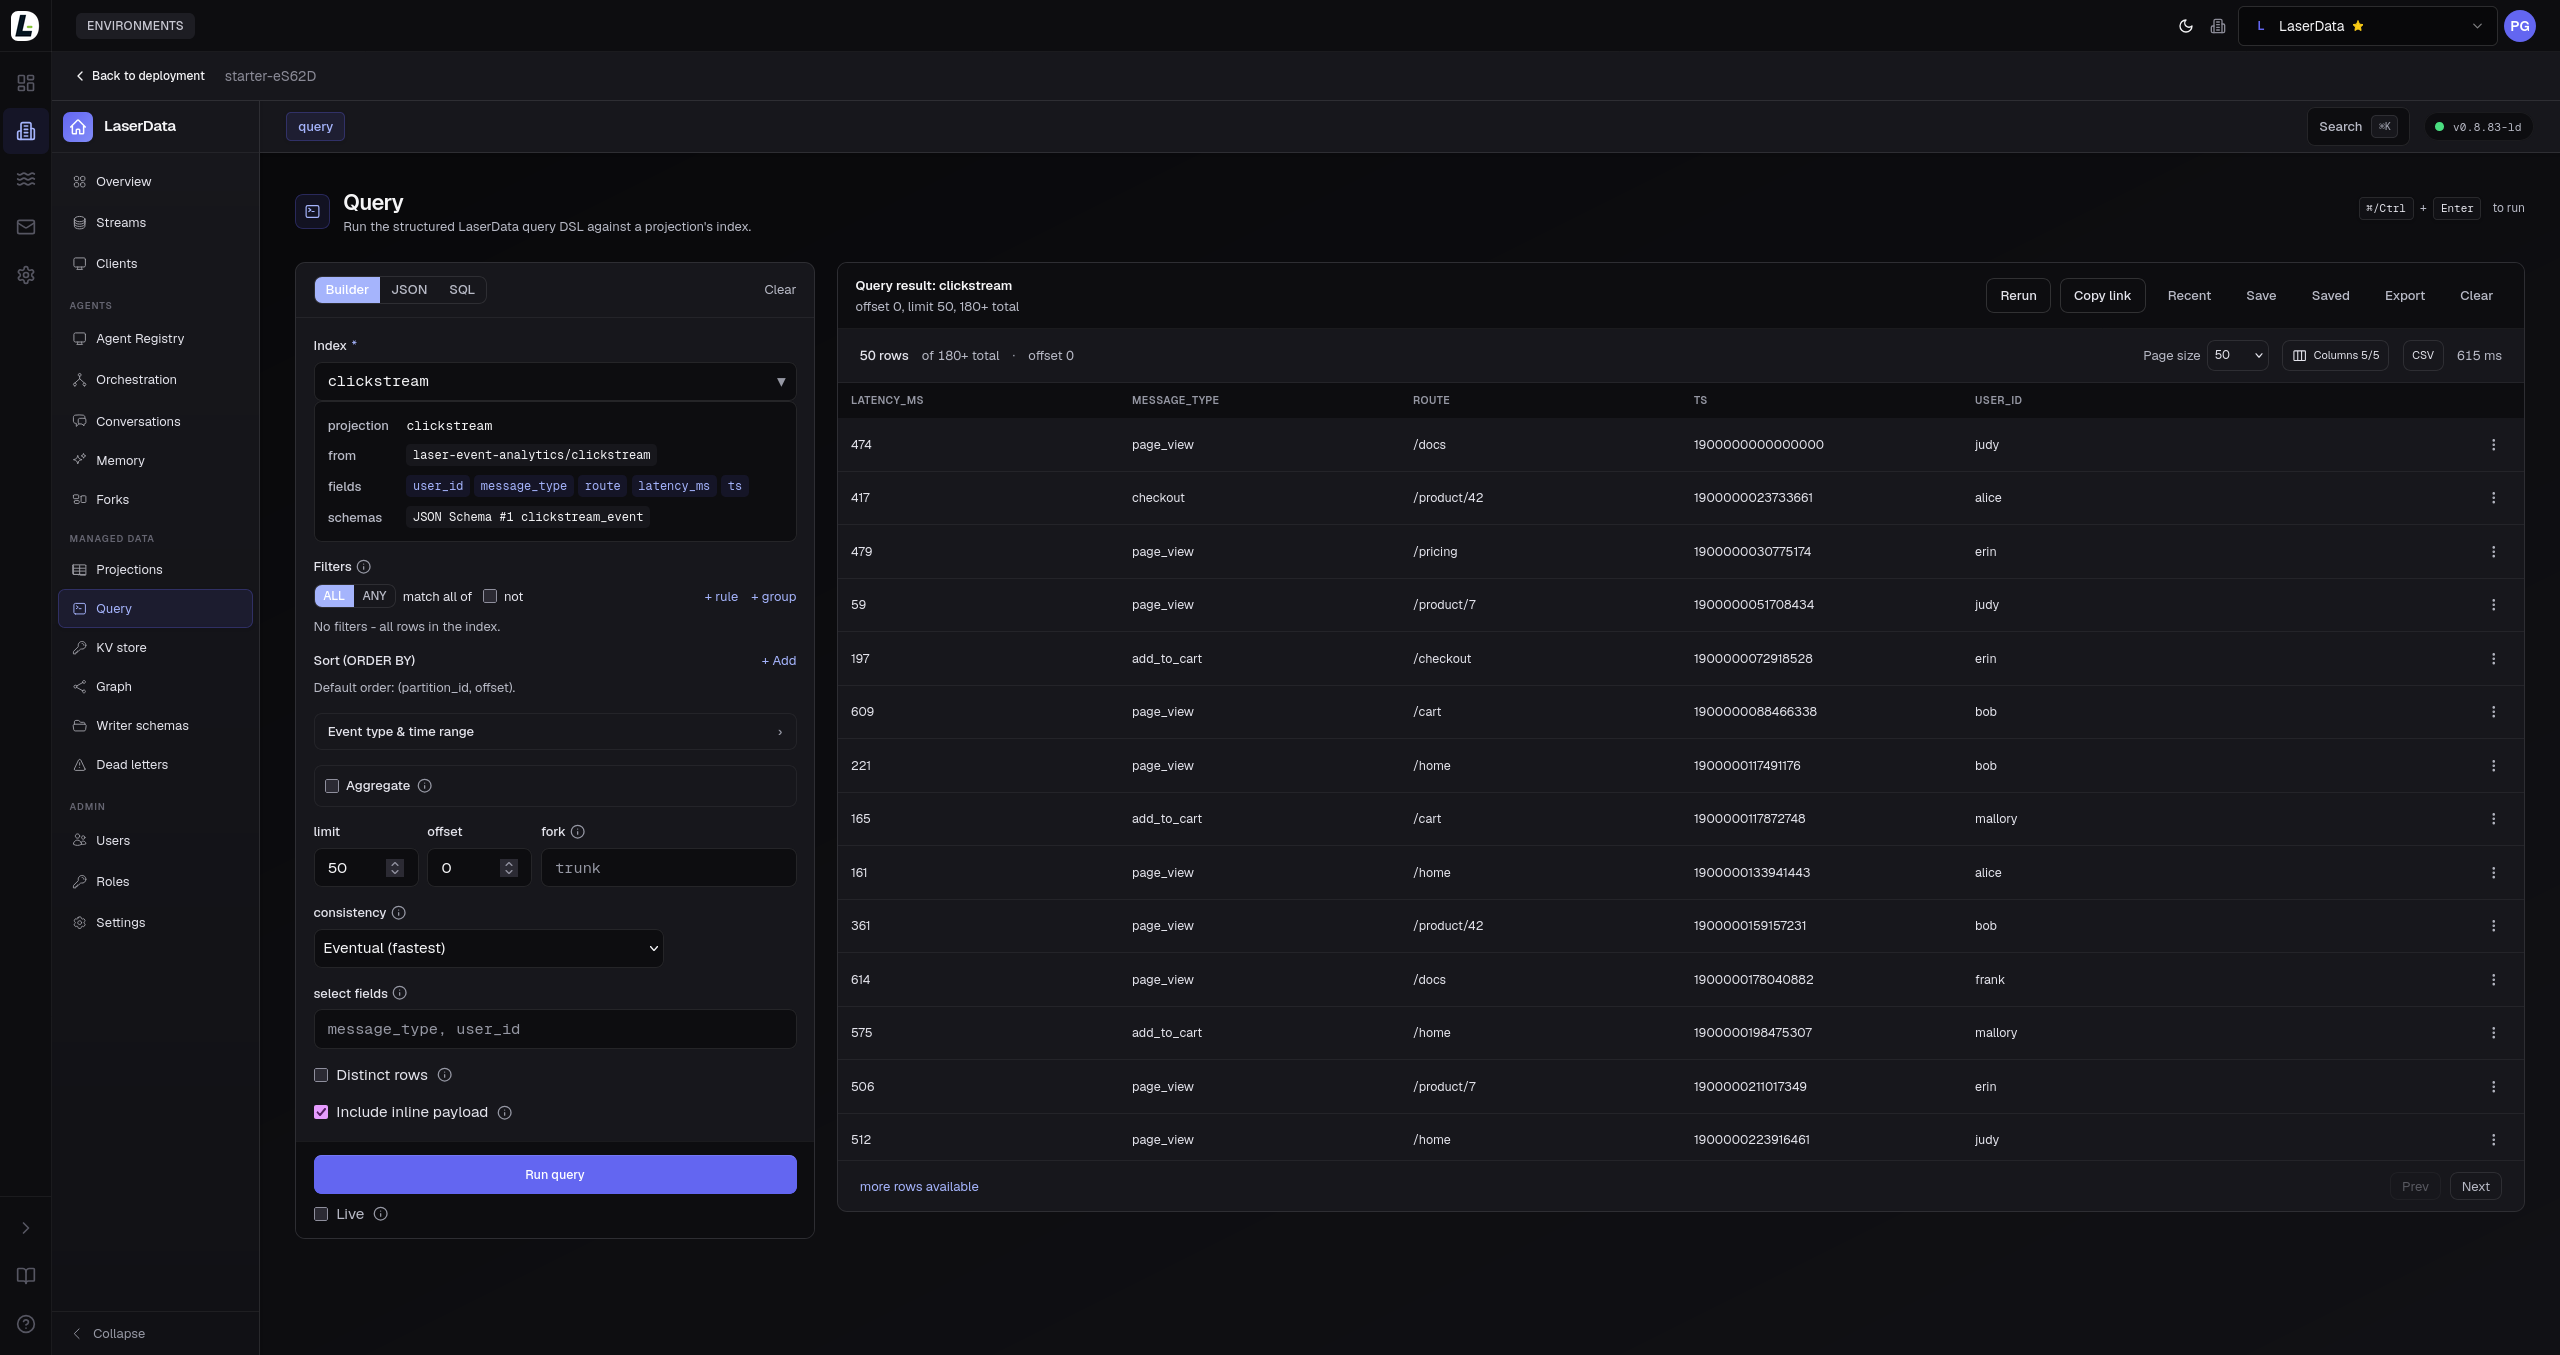The image size is (2560, 1355).
Task: Switch to Builder tab
Action: (347, 290)
